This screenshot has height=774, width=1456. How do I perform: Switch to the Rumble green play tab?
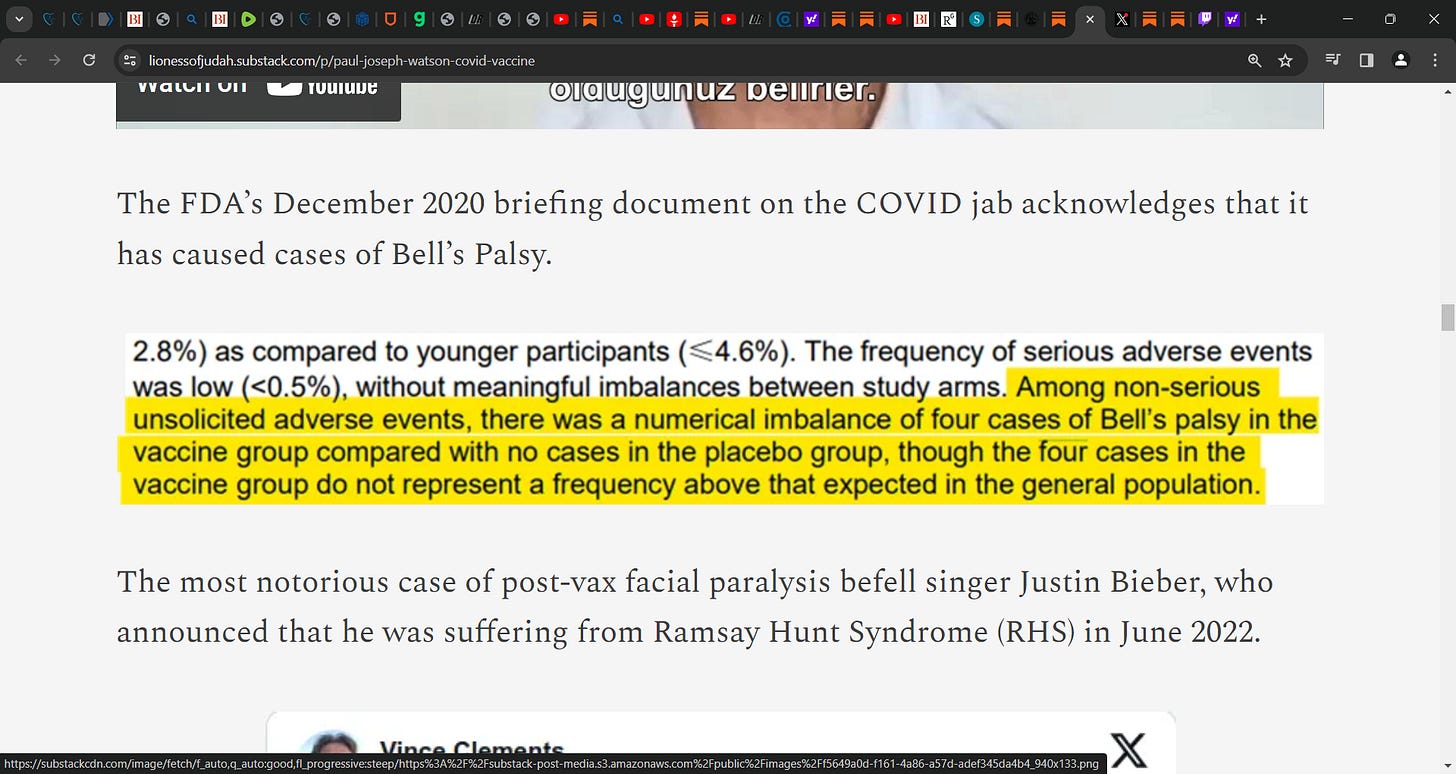pos(248,19)
